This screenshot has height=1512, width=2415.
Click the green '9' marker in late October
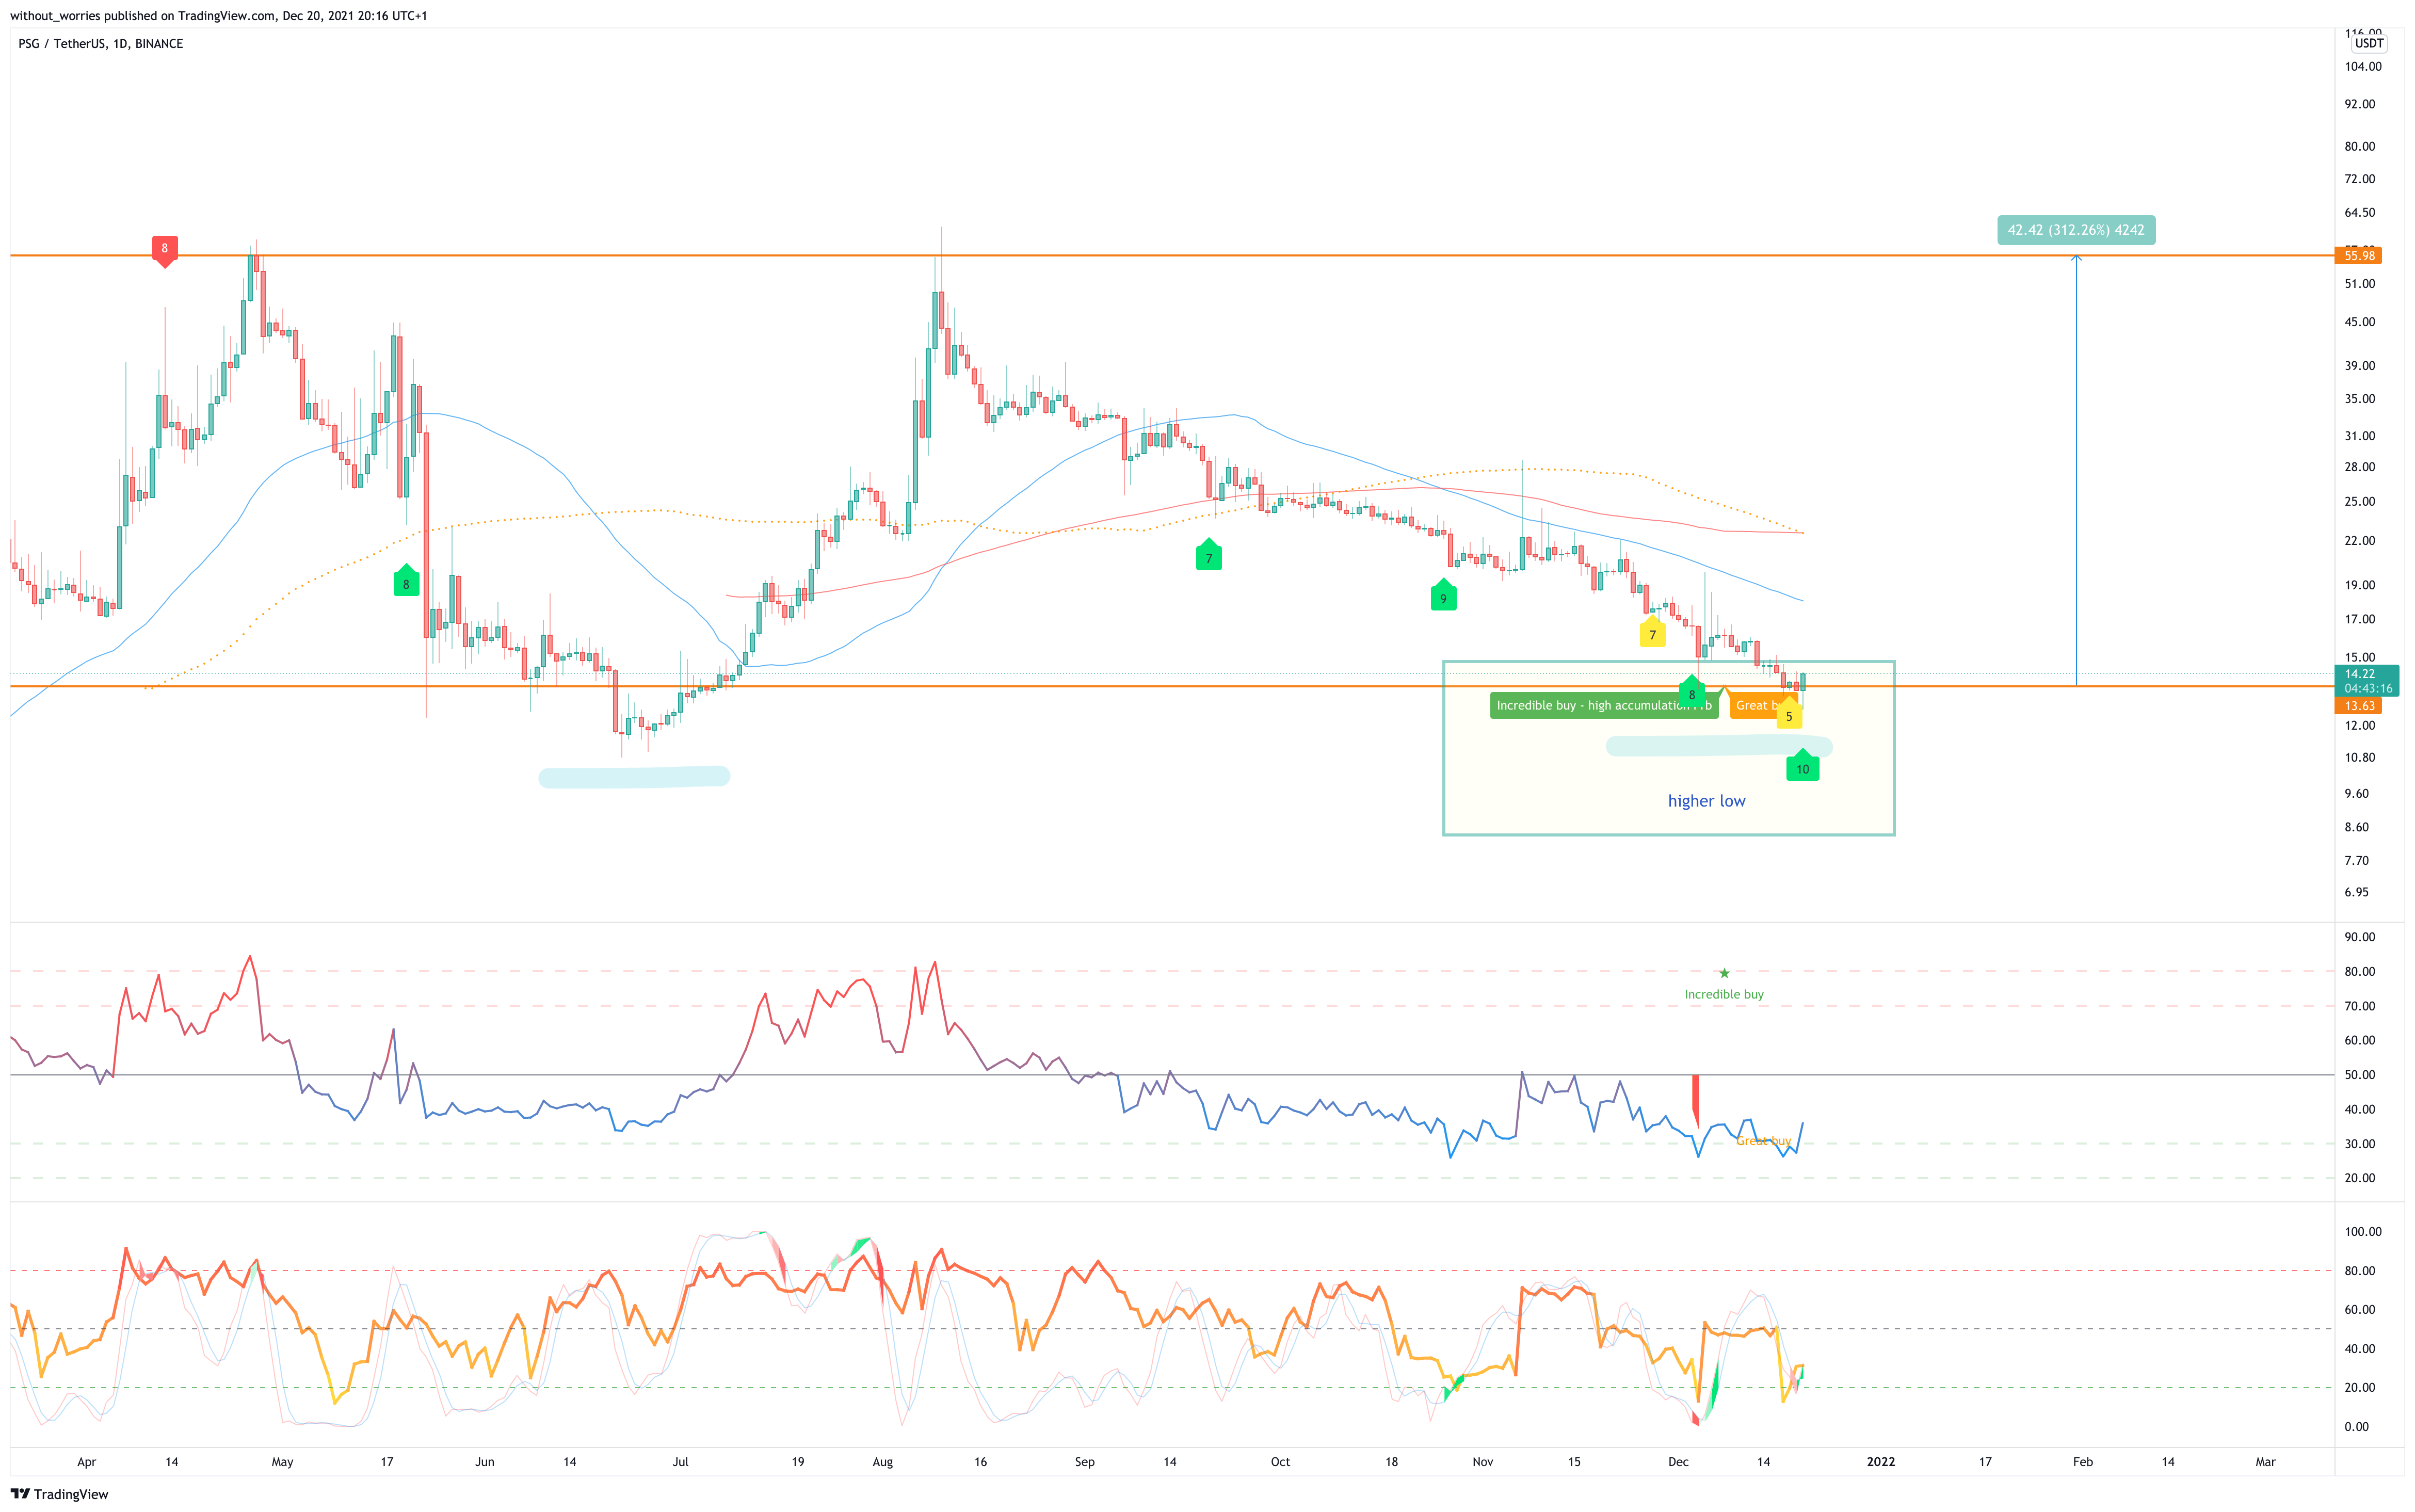(1443, 596)
